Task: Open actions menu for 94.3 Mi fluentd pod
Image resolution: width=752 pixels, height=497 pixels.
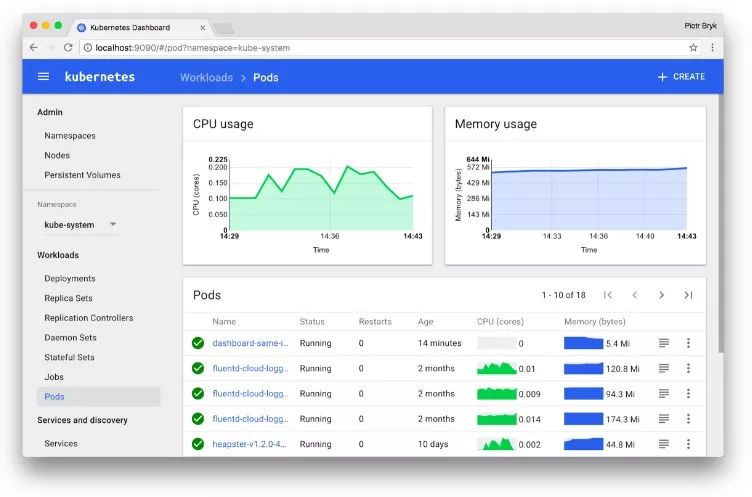Action: click(688, 393)
